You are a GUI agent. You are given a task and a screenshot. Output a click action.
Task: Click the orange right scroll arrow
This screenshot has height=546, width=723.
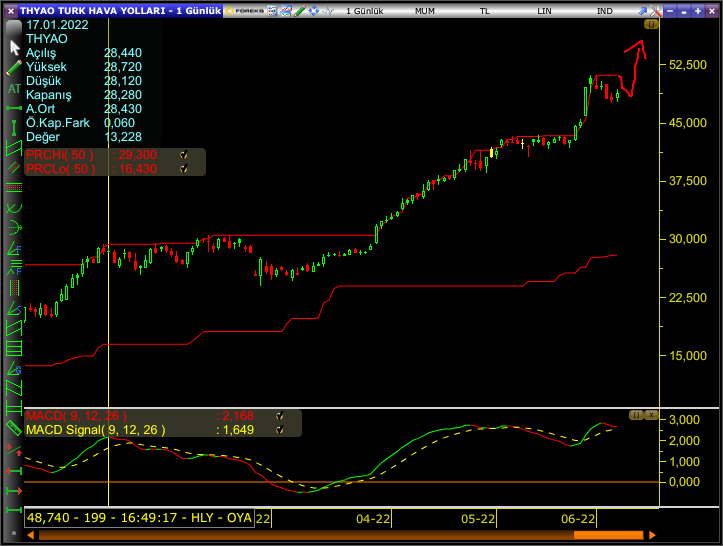(652, 535)
